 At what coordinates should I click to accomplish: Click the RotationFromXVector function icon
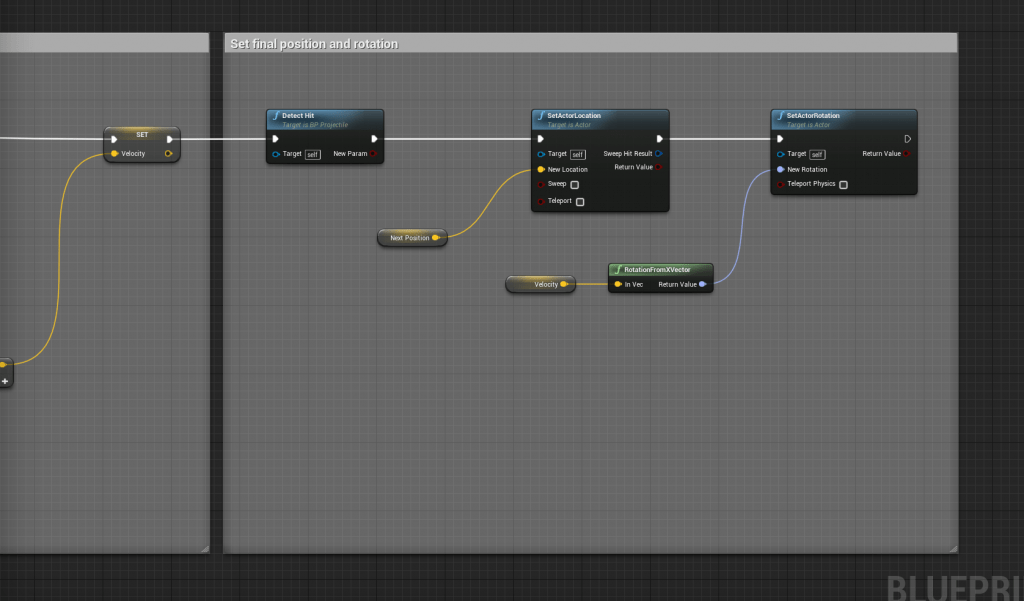(x=618, y=270)
